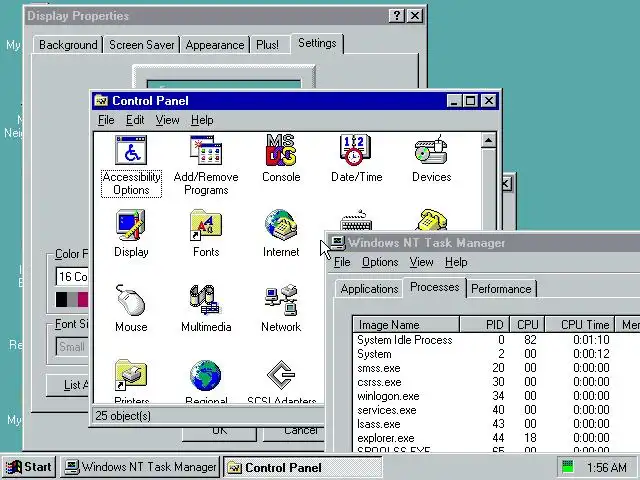Screen dimensions: 640x480
Task: Switch to Task Manager Processes tab
Action: pyautogui.click(x=434, y=287)
